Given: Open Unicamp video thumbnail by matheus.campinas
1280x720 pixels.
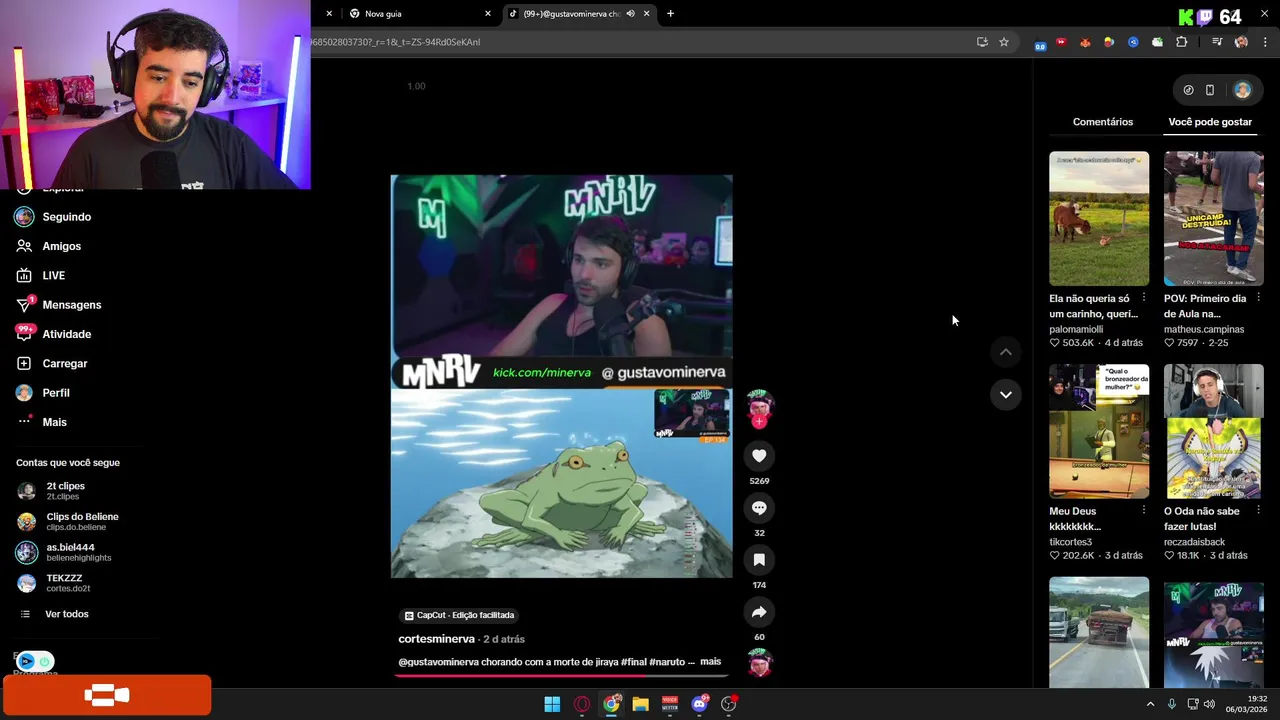Looking at the screenshot, I should coord(1214,218).
